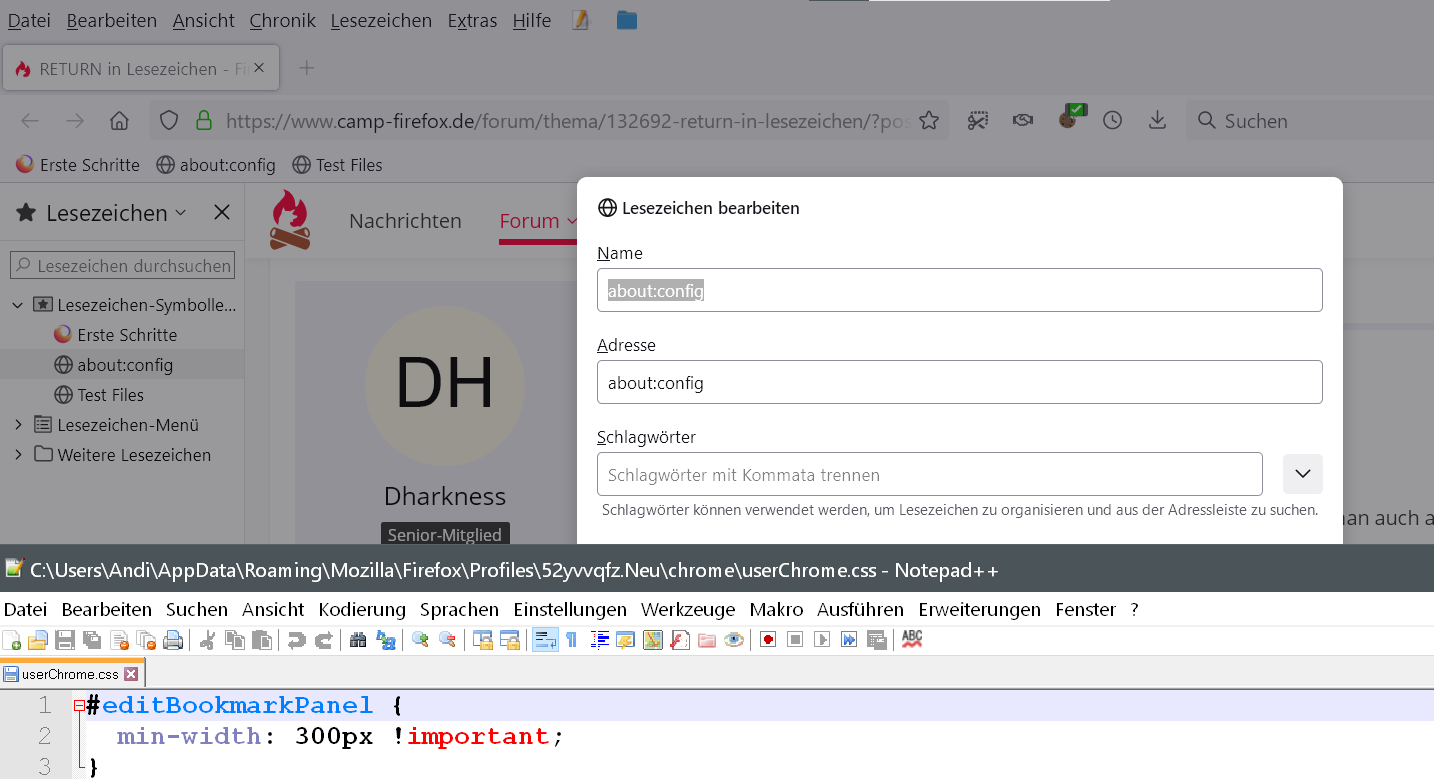Bookmark this page with the star icon

tap(929, 121)
